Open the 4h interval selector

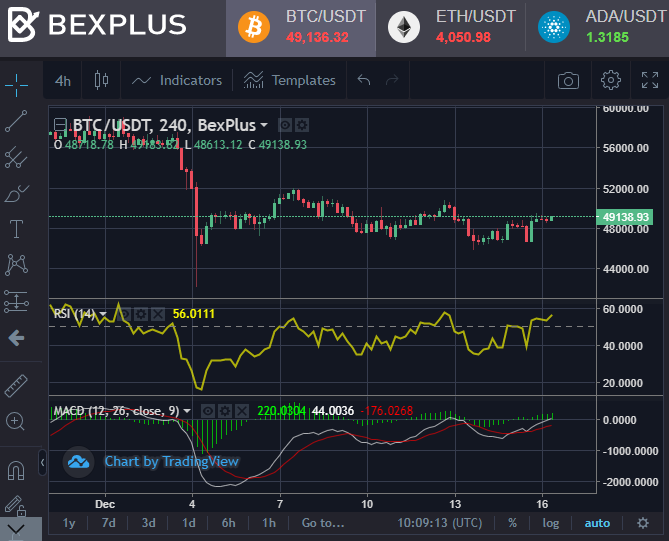coord(63,81)
